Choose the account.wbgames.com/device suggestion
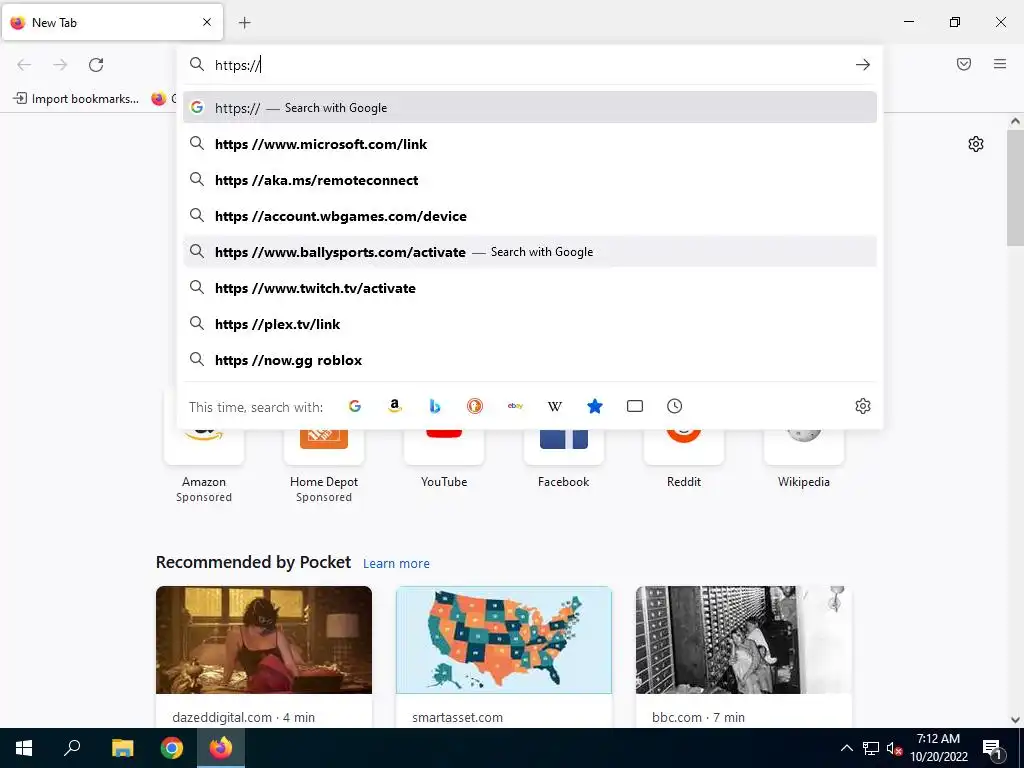1024x768 pixels. 530,216
